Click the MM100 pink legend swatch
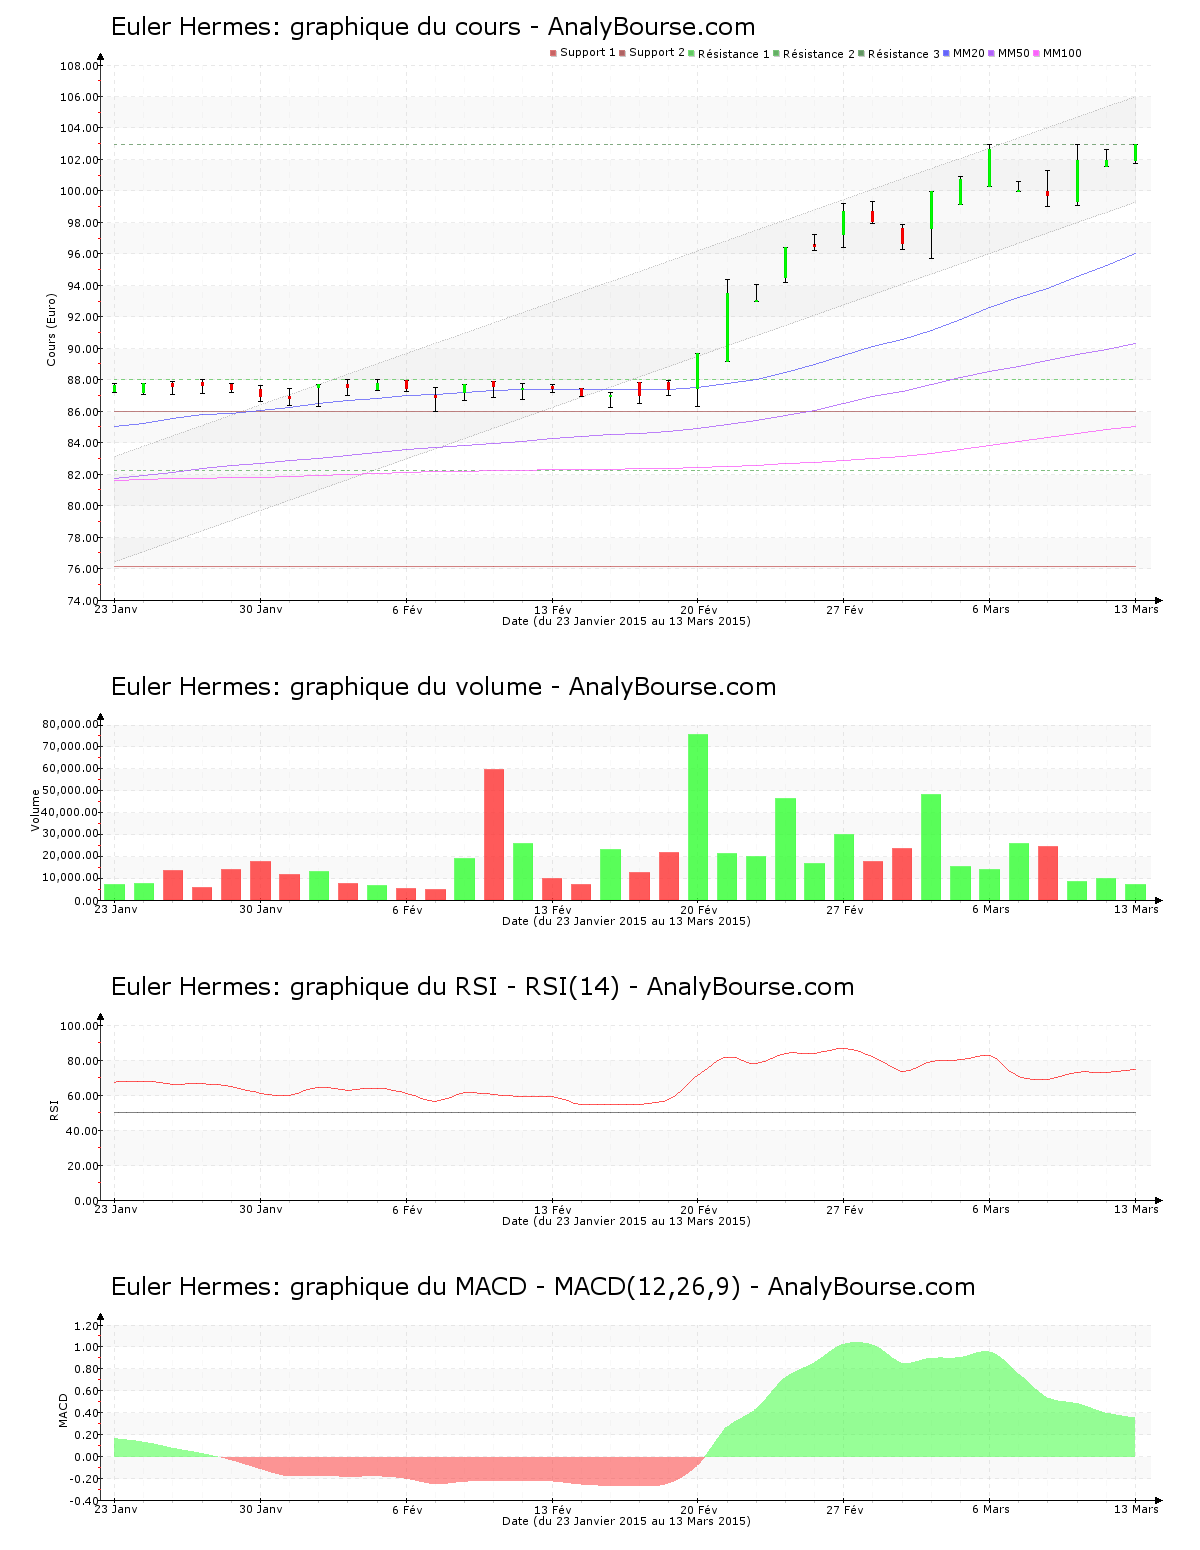Viewport: 1200px width, 1550px height. click(1036, 53)
